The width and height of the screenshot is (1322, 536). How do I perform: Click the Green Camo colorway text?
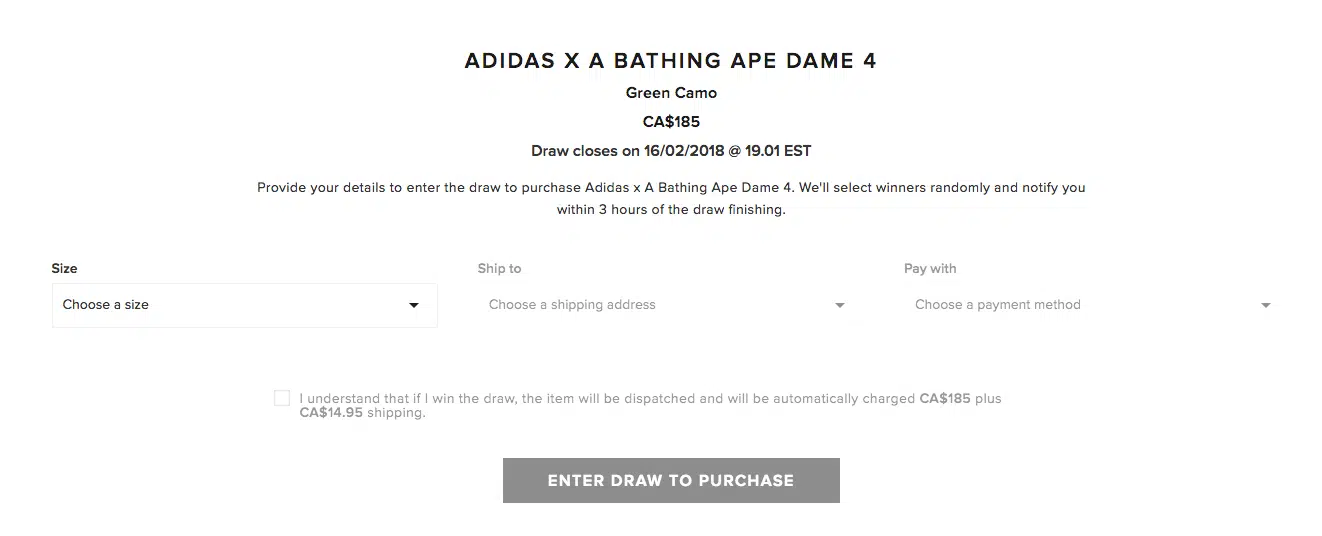point(671,93)
